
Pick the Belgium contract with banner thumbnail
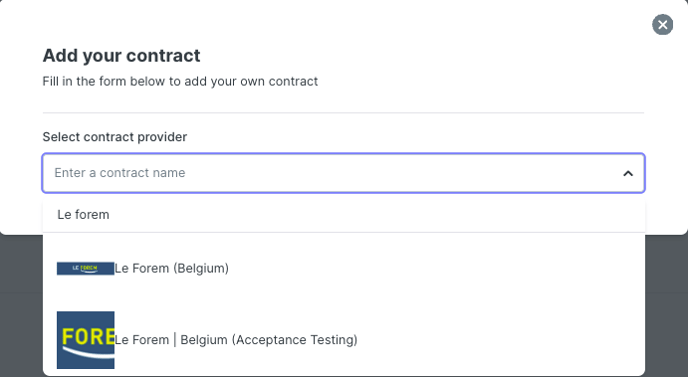click(344, 268)
